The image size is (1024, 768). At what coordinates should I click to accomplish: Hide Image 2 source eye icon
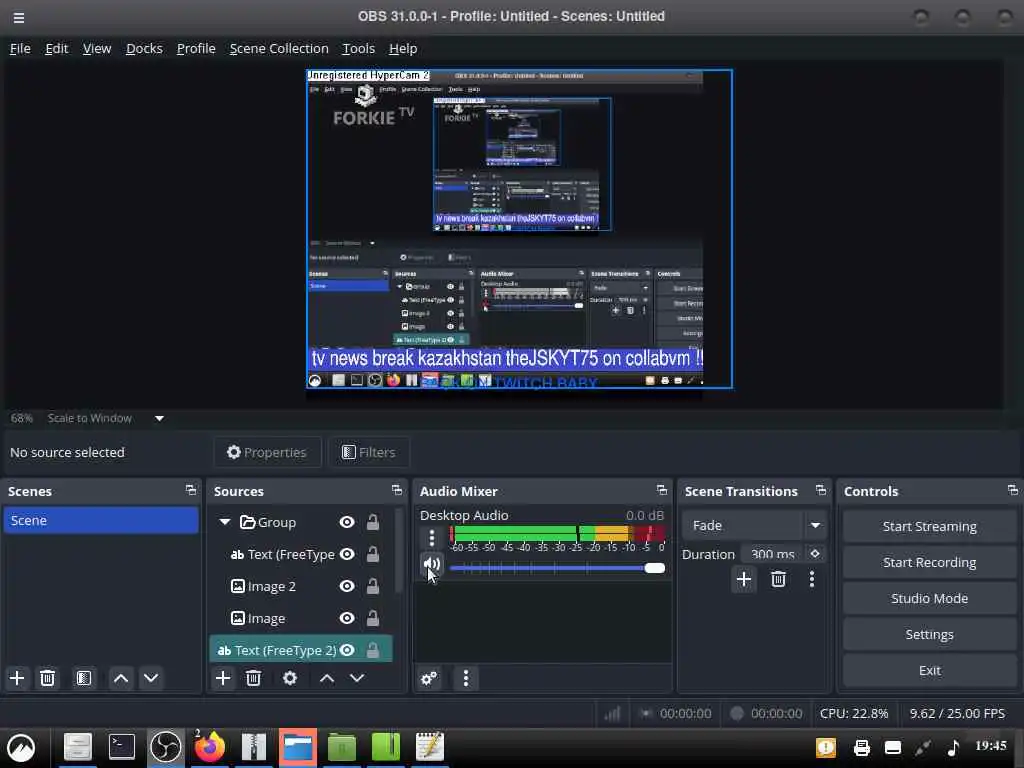pos(347,586)
